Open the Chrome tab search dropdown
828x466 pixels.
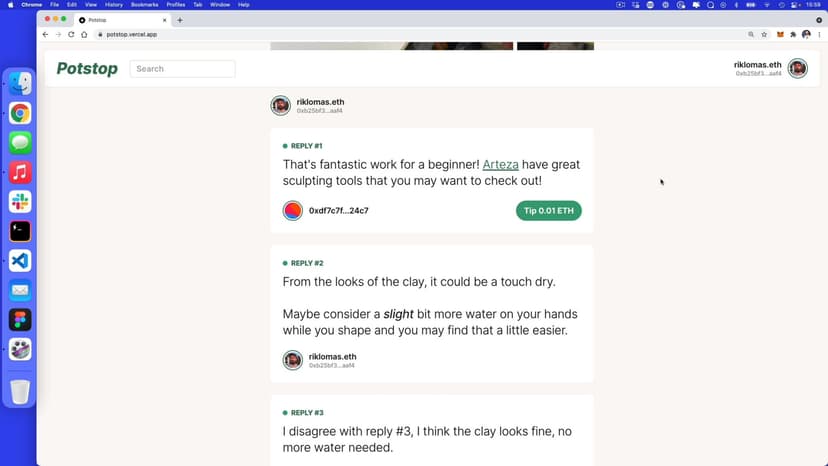tap(819, 20)
